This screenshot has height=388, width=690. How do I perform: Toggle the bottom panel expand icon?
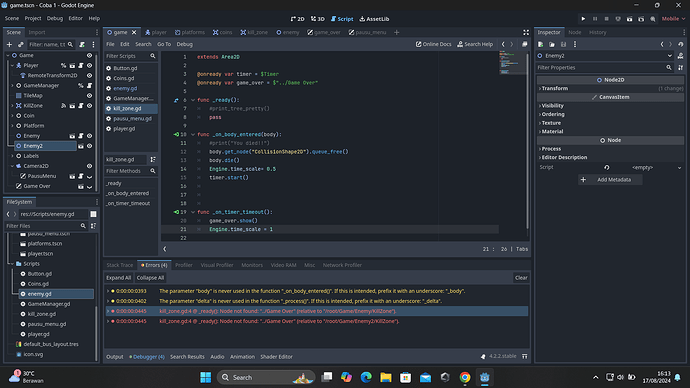click(525, 357)
